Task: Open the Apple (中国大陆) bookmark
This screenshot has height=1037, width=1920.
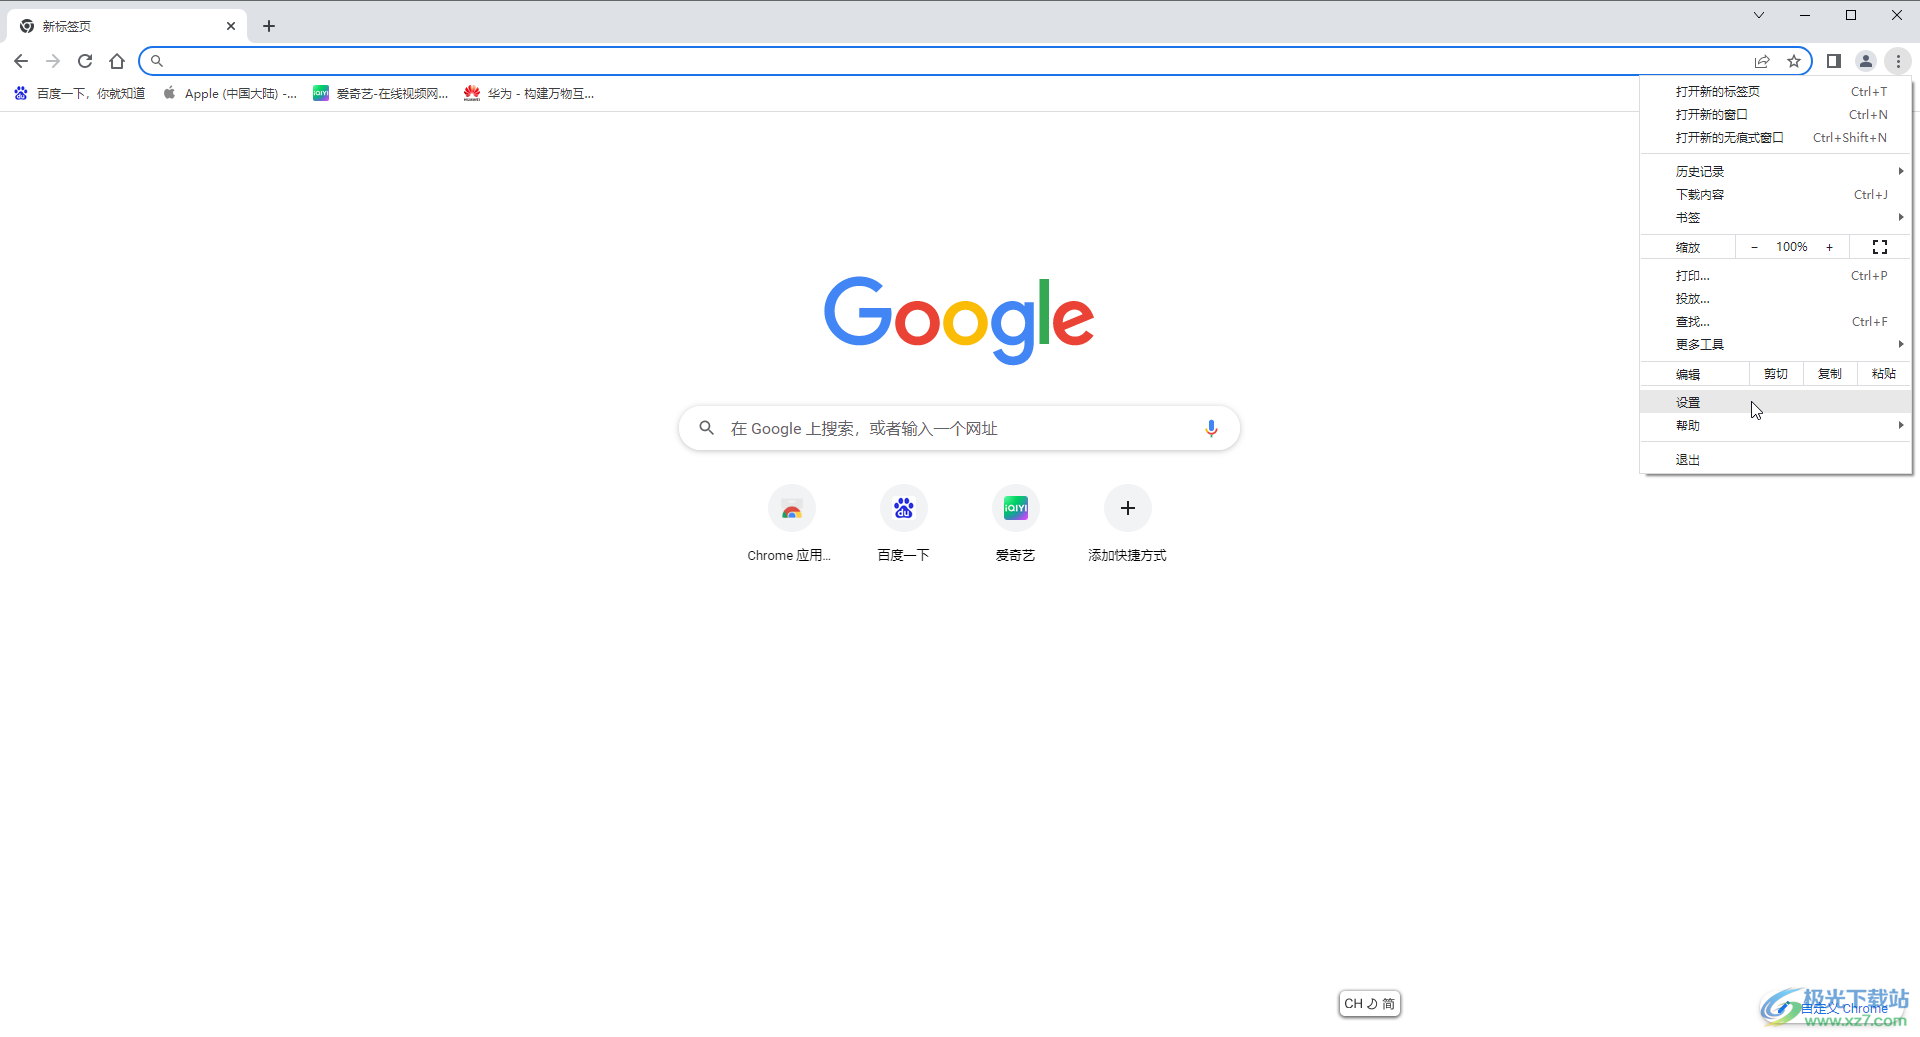Action: [230, 93]
